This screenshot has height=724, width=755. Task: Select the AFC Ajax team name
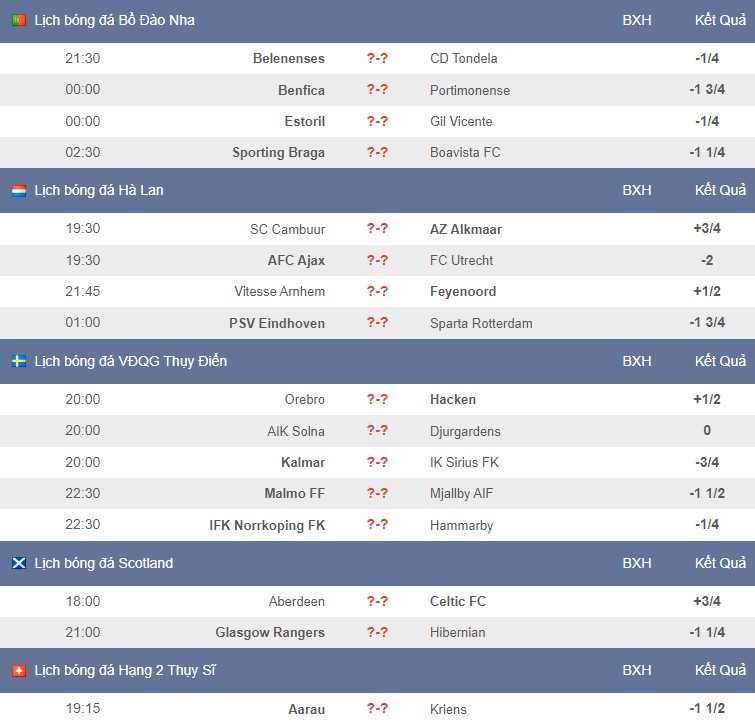coord(296,260)
